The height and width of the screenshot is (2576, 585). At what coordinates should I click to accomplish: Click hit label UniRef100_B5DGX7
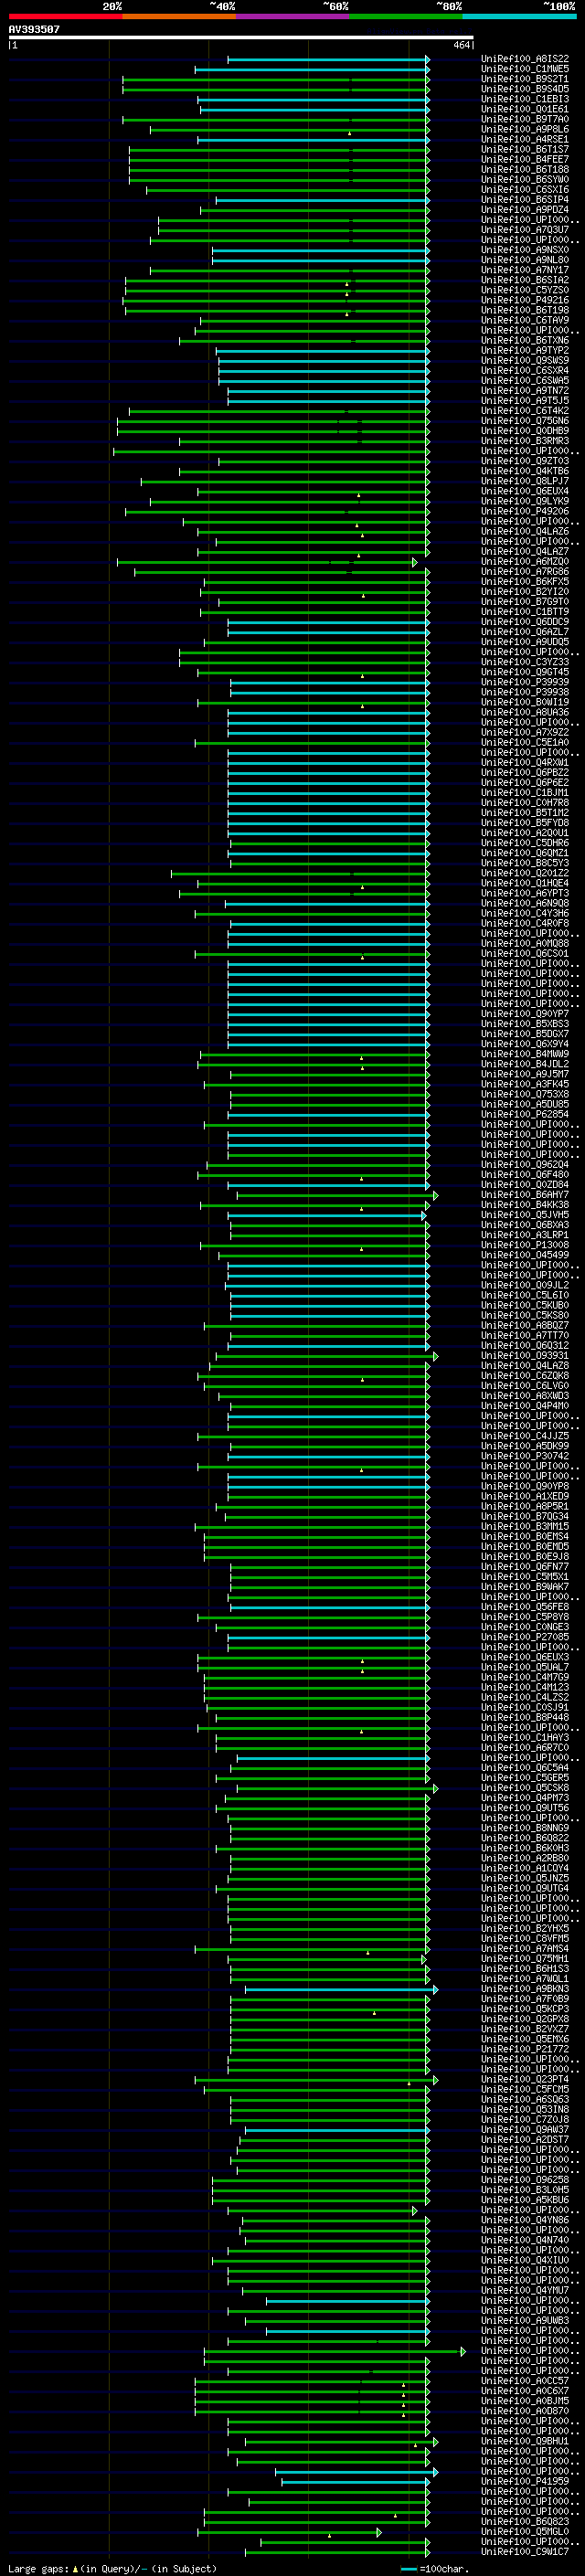[525, 1034]
